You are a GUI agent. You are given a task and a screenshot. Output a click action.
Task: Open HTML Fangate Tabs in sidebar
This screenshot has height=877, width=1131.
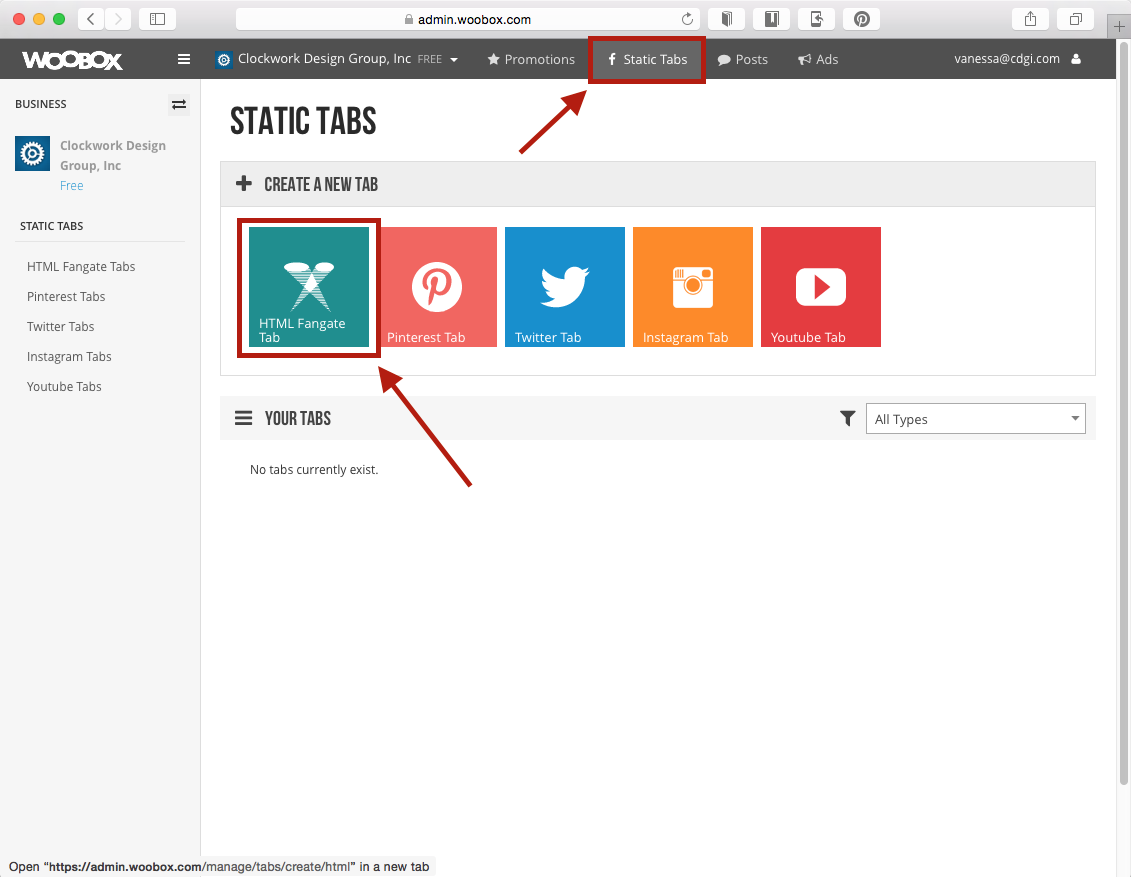pos(81,267)
